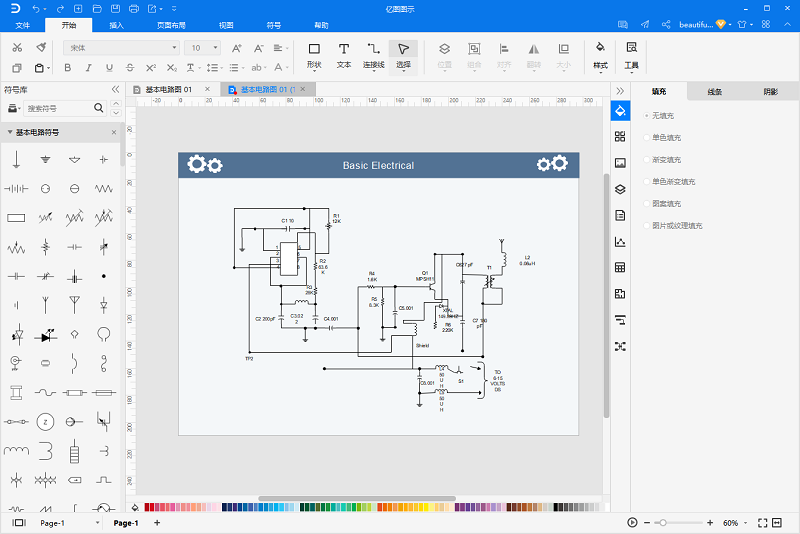Select the 渐变填充 fill option

(x=662, y=160)
